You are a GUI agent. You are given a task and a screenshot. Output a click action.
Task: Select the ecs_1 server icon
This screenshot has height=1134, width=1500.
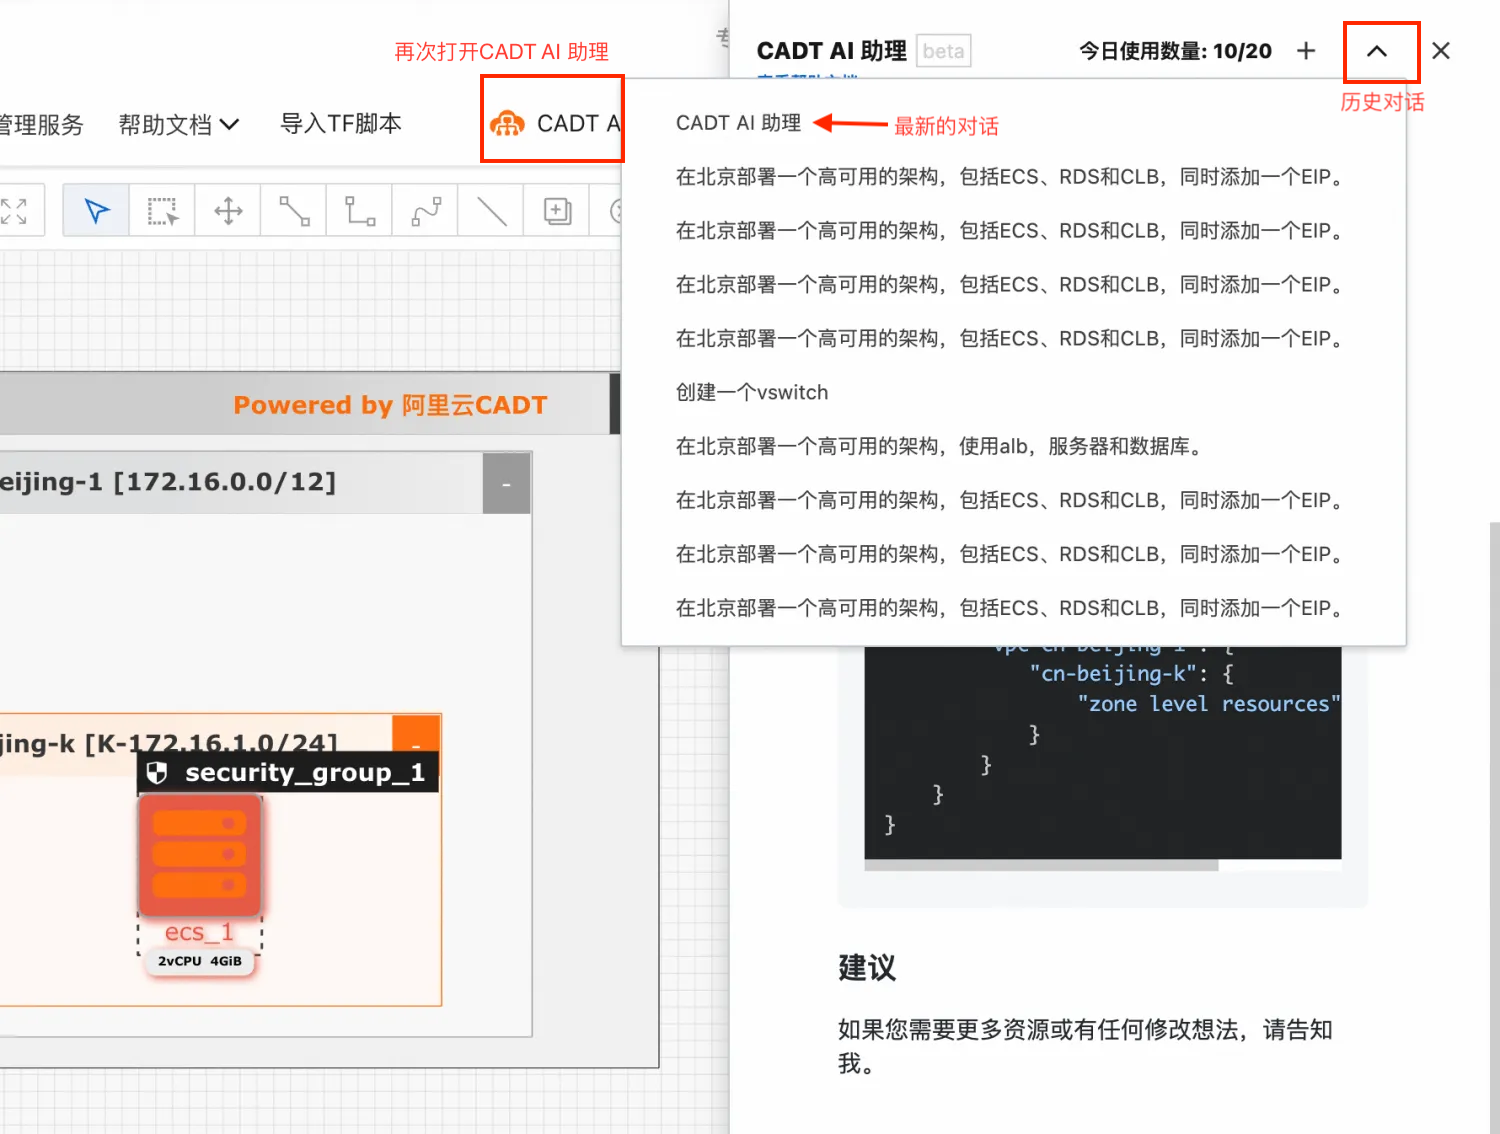[x=200, y=856]
